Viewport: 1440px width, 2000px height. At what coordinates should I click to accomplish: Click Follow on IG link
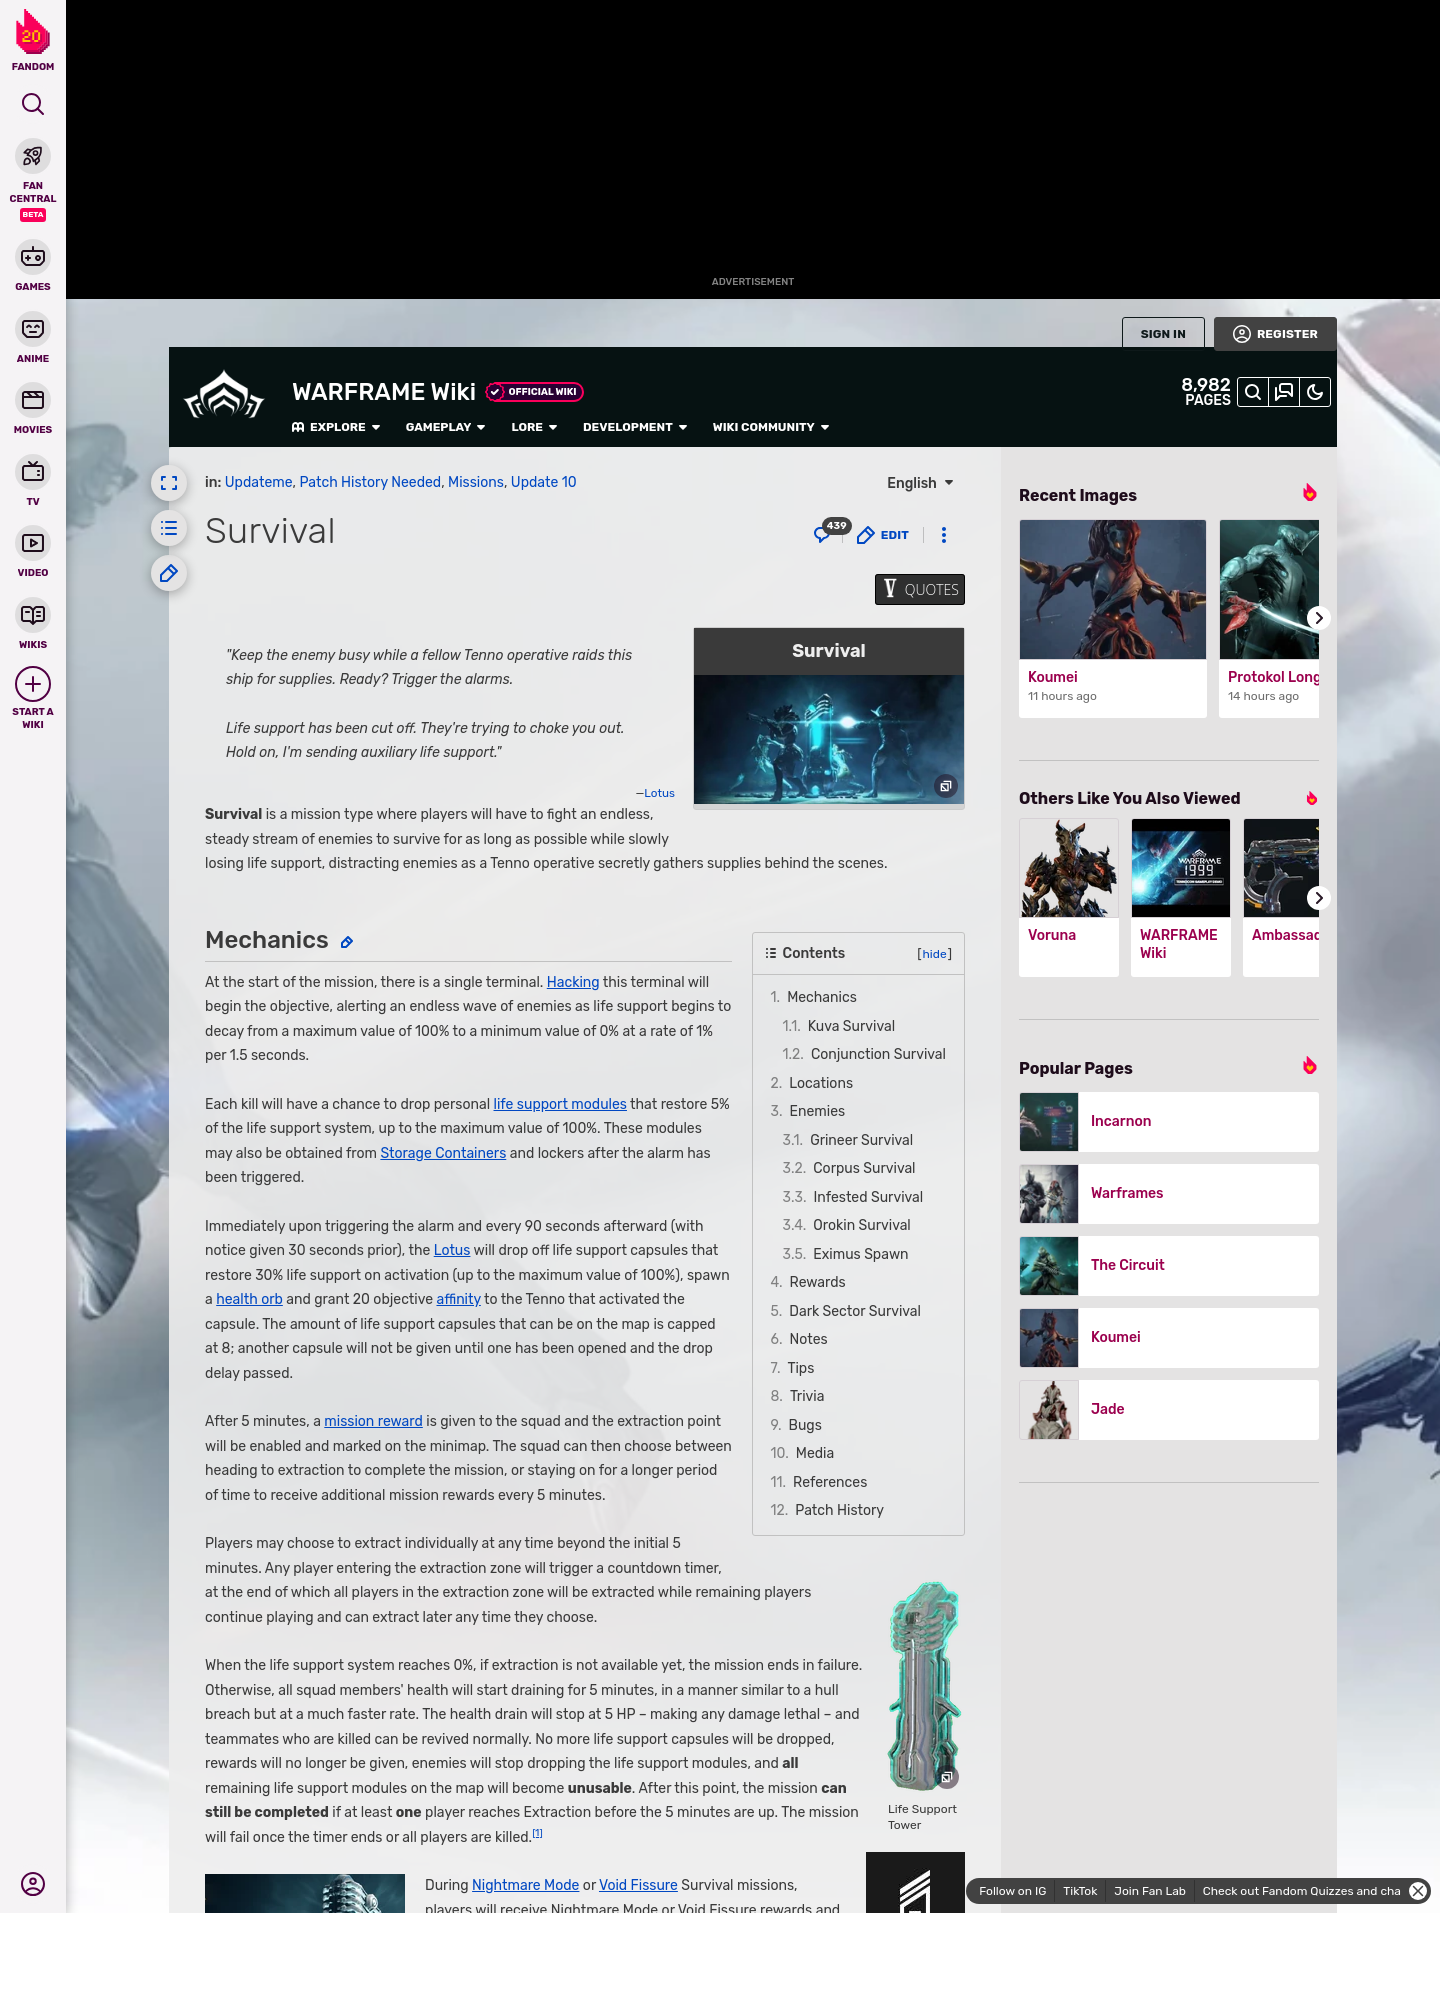(x=1012, y=1891)
